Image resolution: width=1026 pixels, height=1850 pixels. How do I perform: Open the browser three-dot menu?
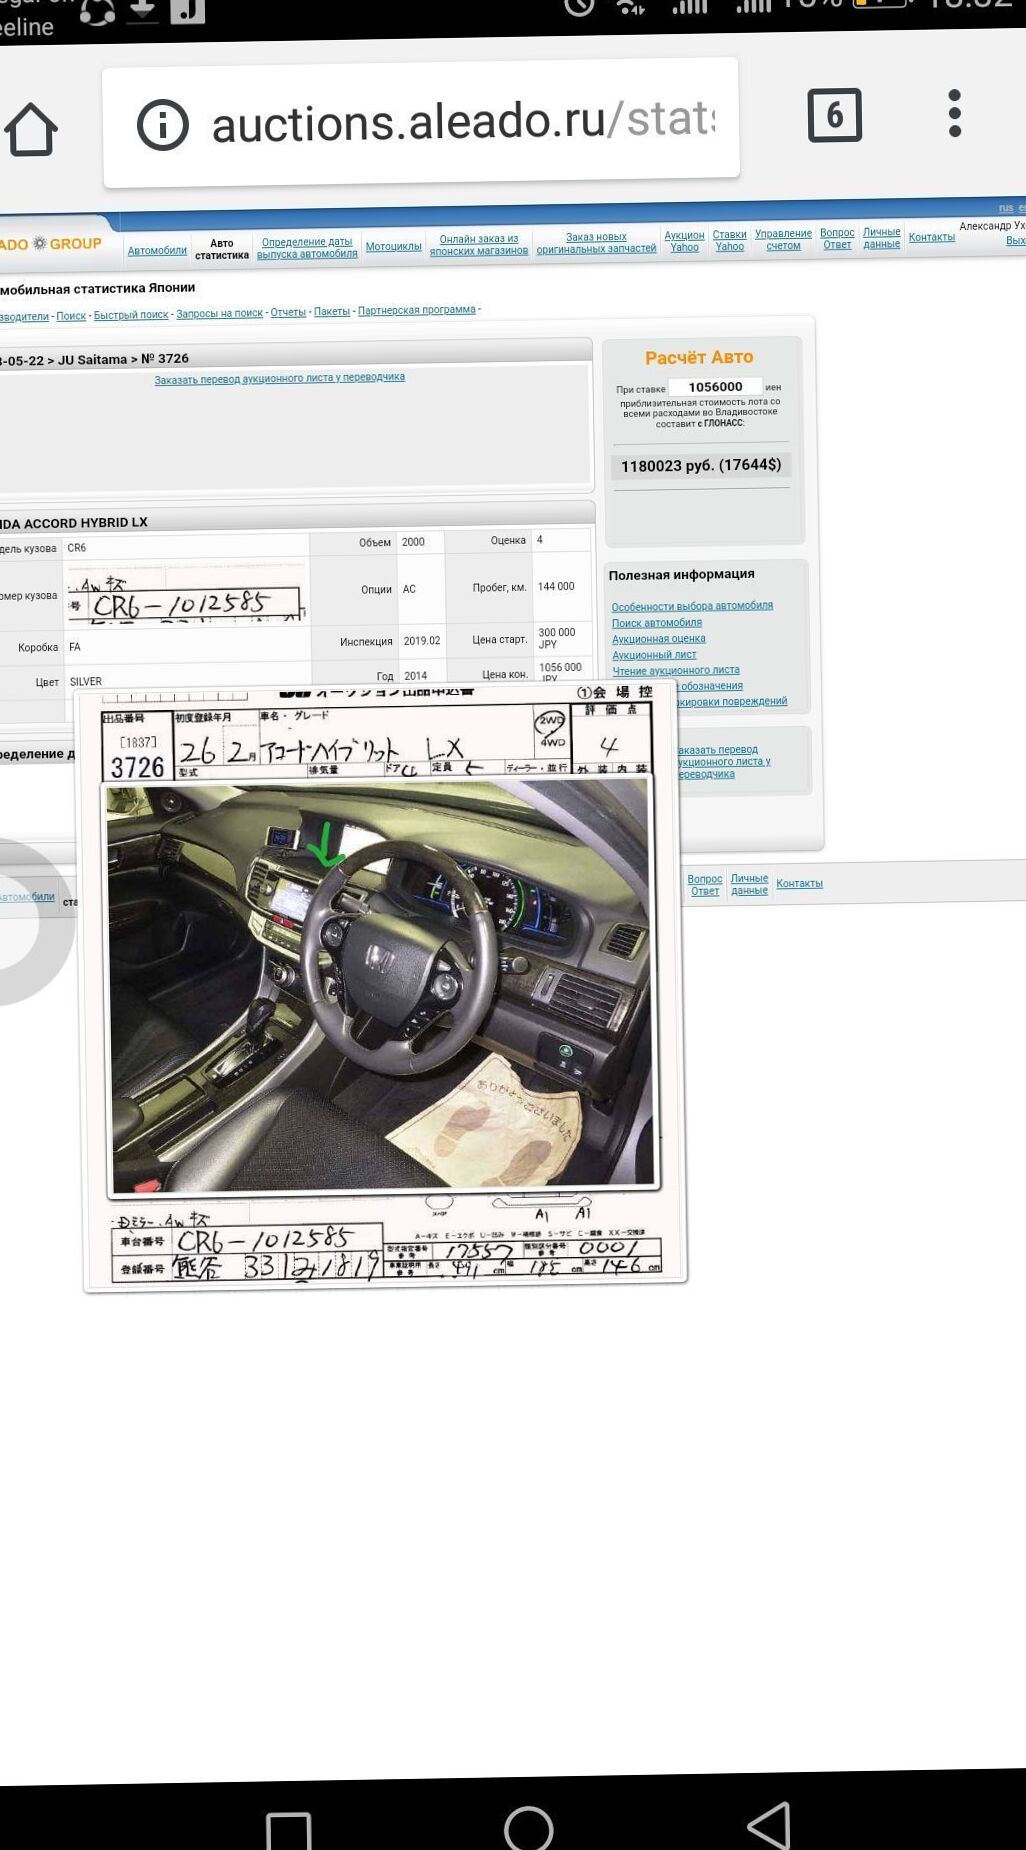coord(955,113)
